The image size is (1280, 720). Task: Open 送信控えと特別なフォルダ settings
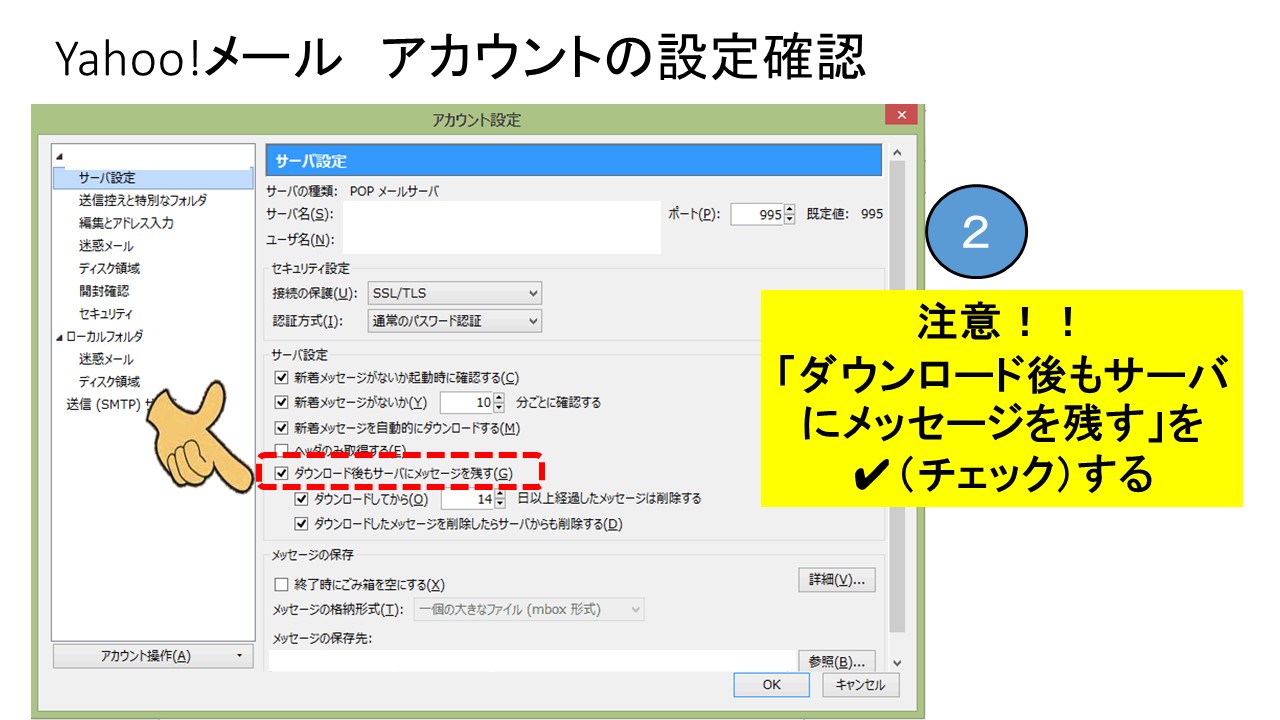pos(143,200)
